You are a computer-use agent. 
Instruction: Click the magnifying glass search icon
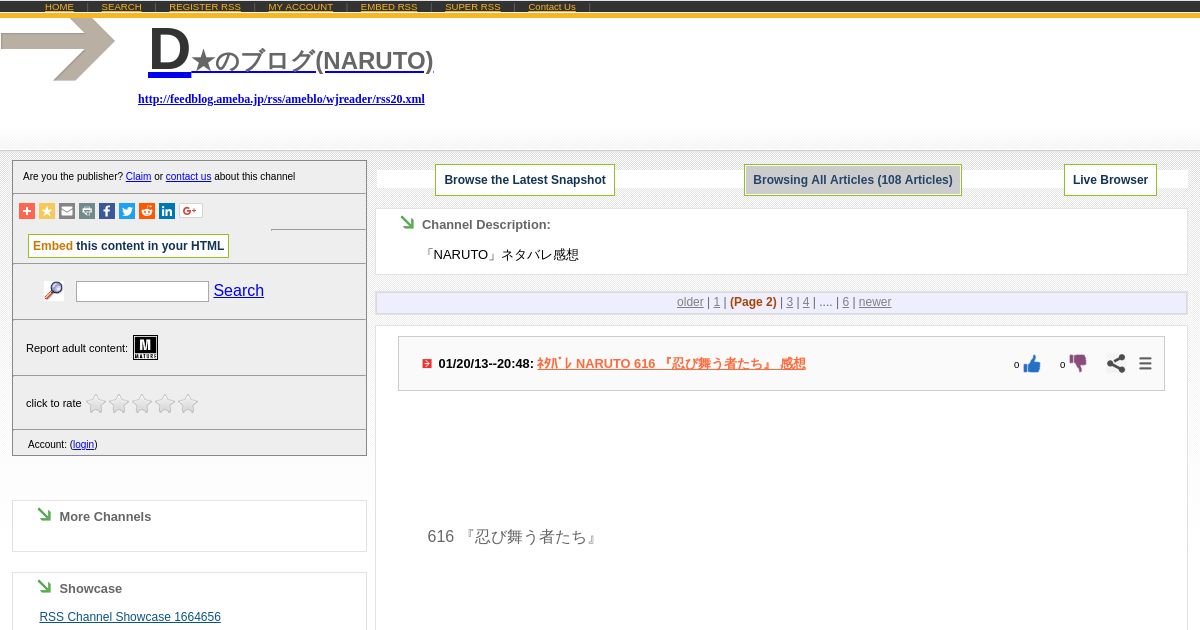pos(54,291)
